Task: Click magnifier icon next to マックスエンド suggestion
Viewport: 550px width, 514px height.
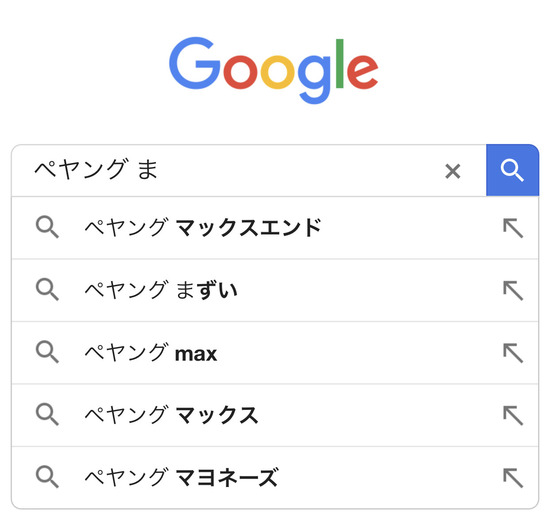Action: pos(47,227)
